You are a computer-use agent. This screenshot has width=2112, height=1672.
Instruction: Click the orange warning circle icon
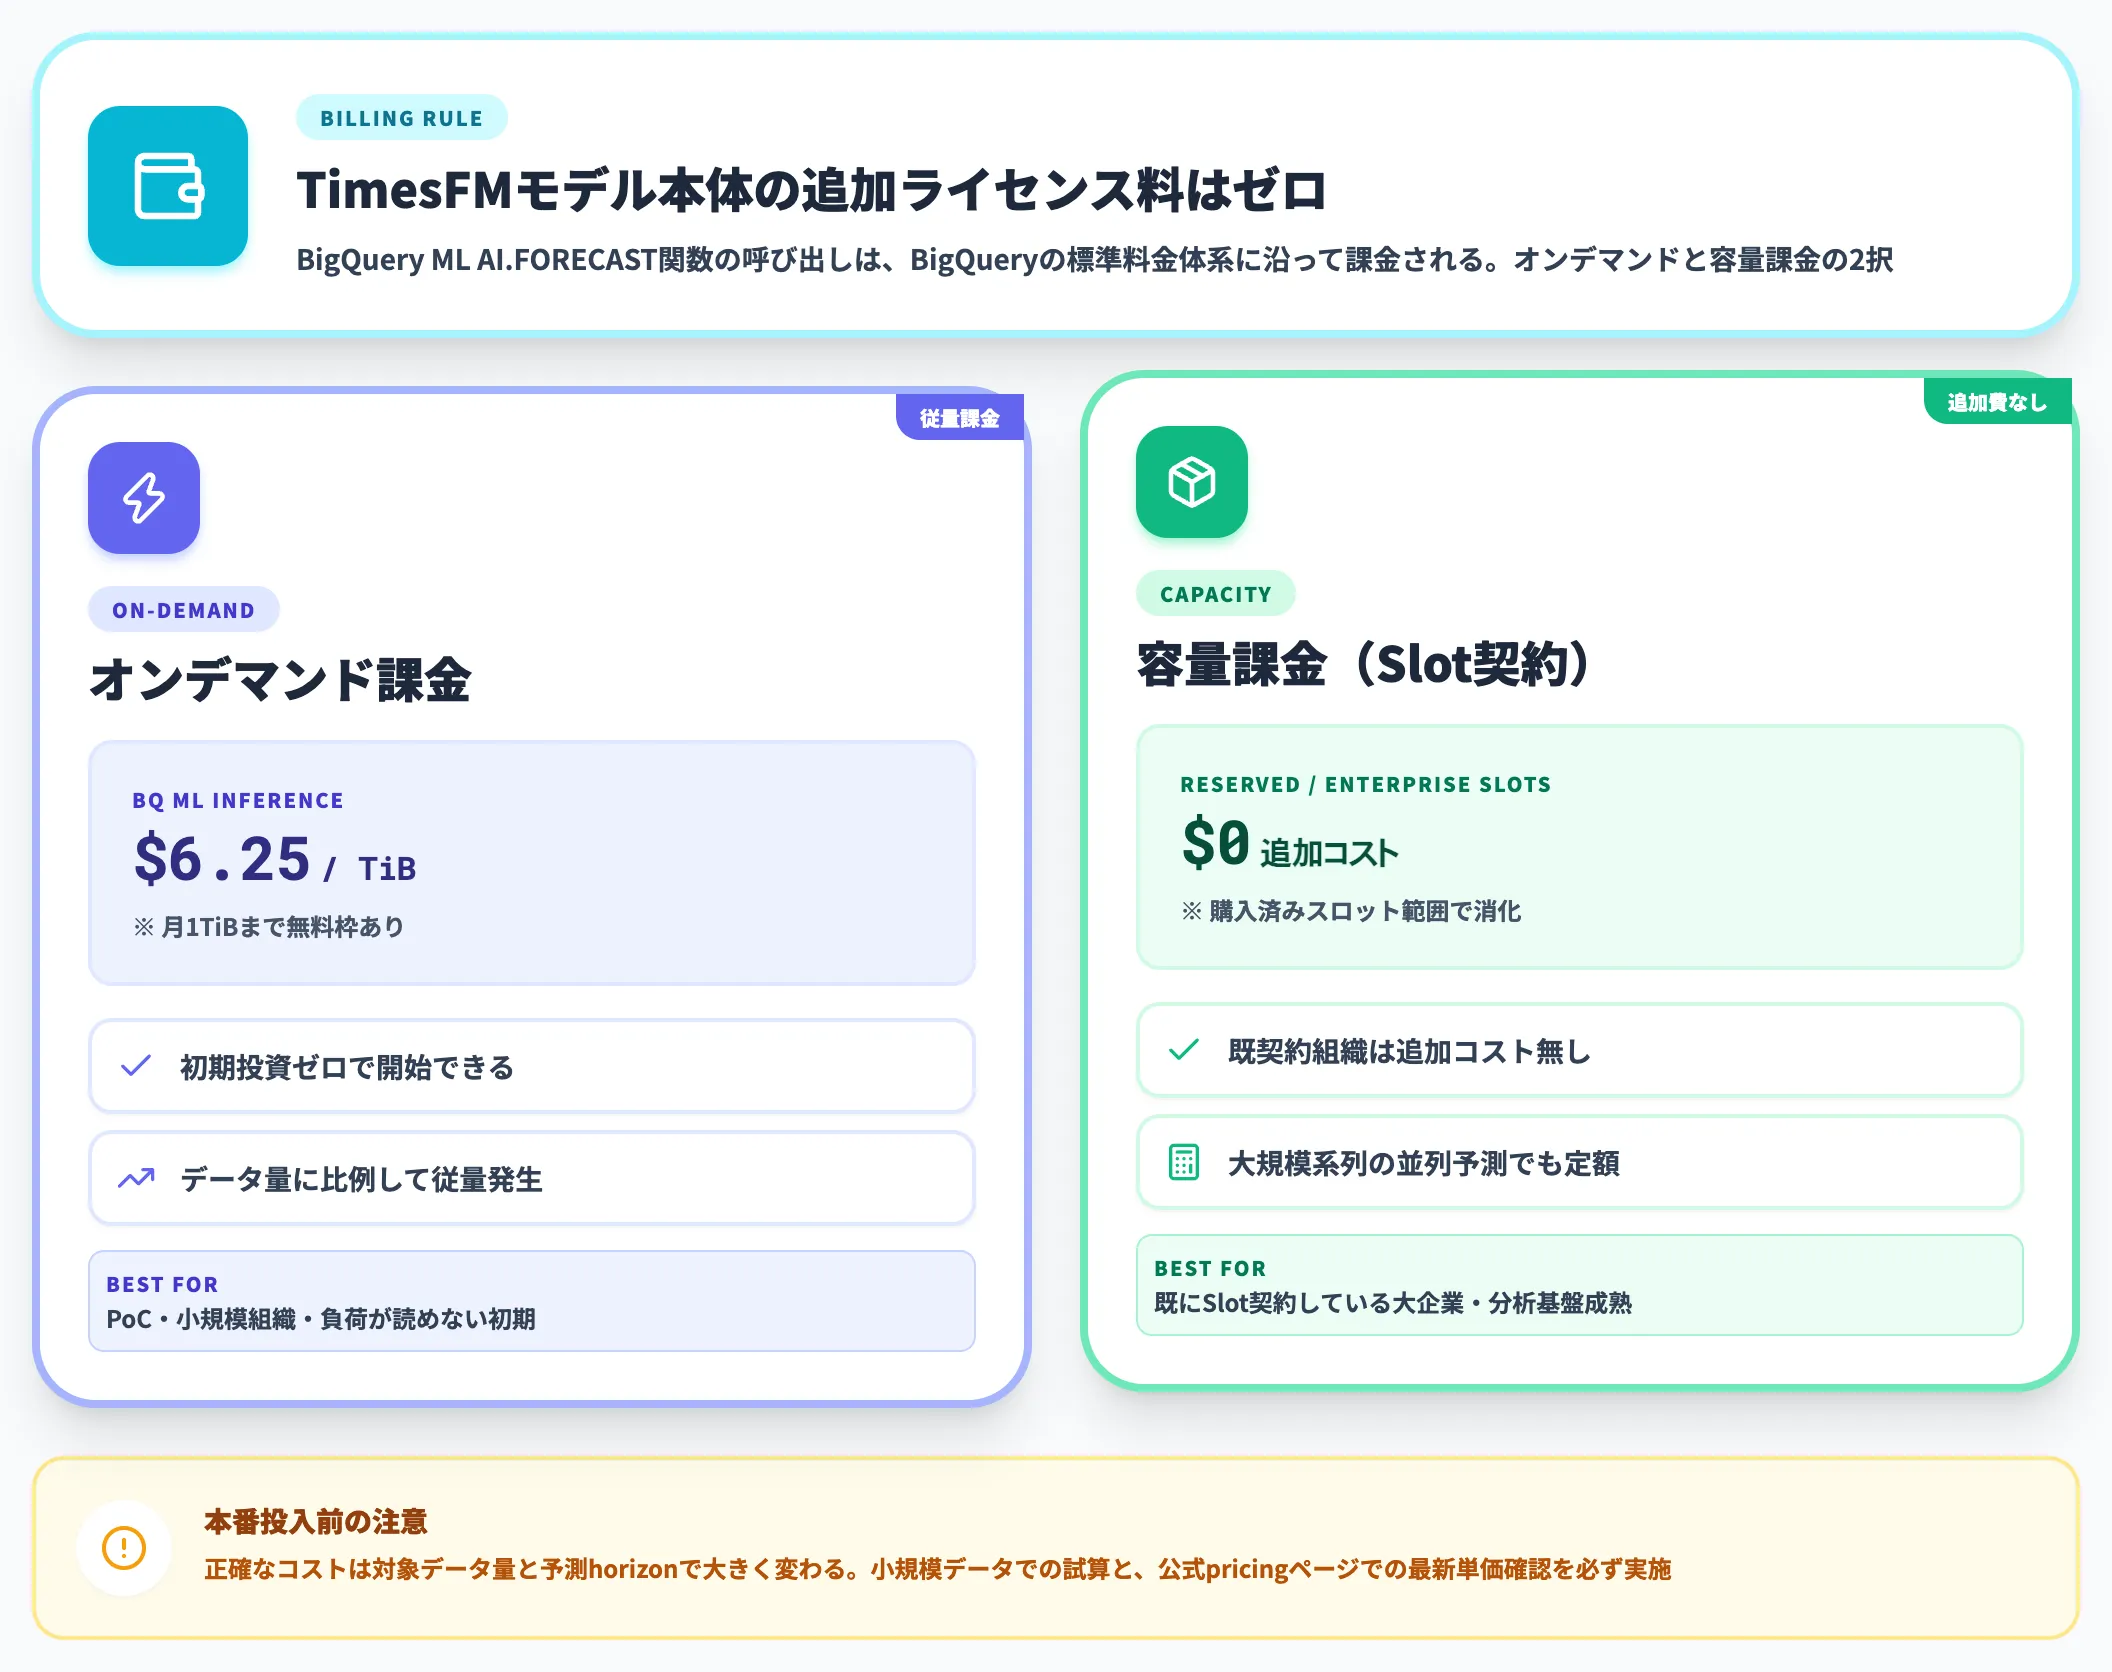point(124,1548)
